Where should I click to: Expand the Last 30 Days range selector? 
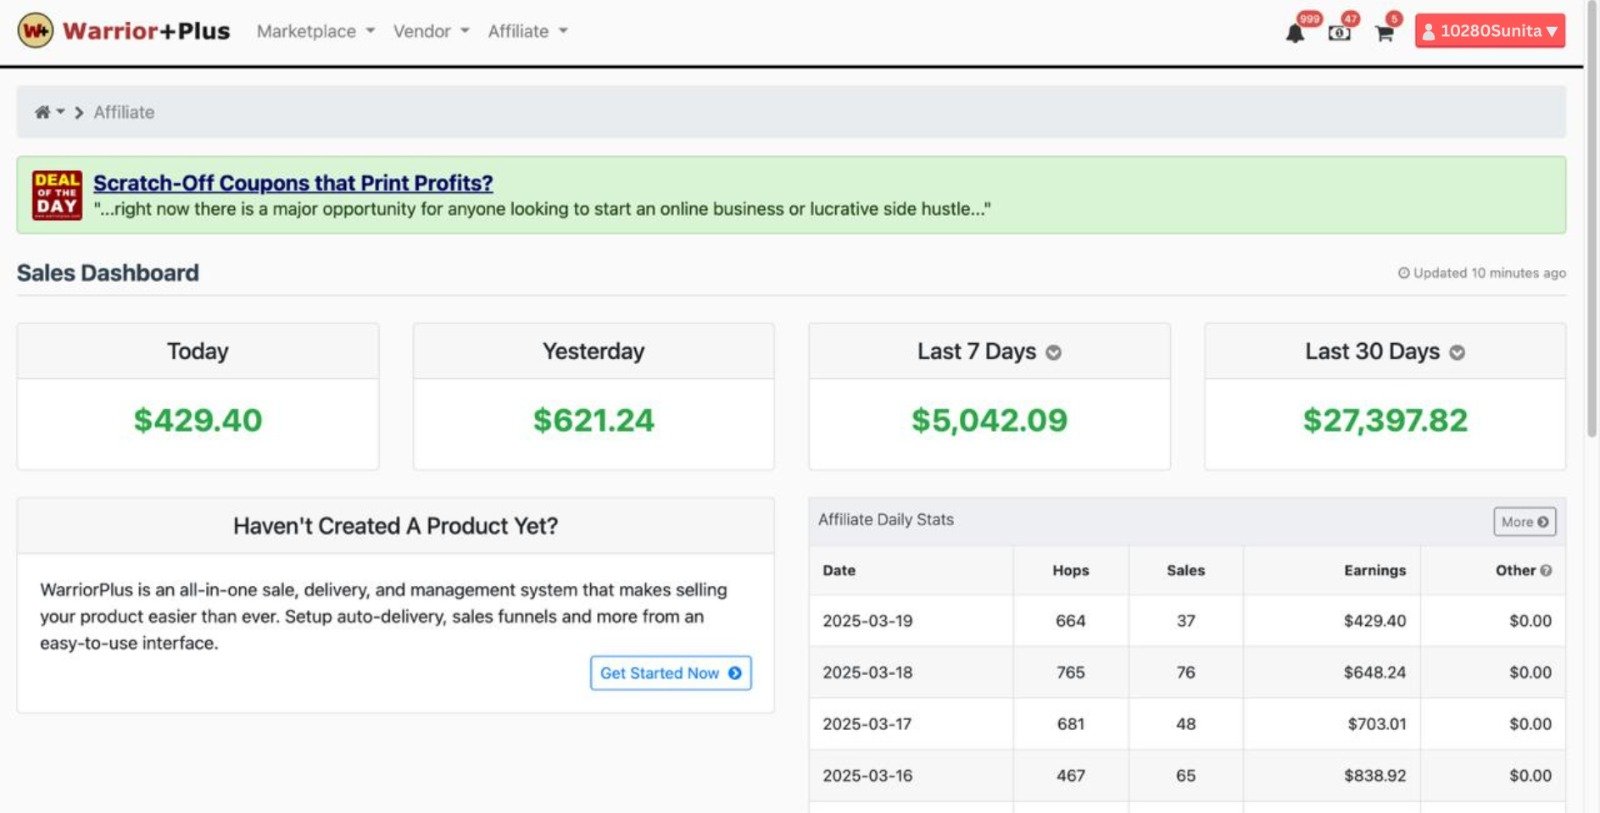(x=1457, y=352)
